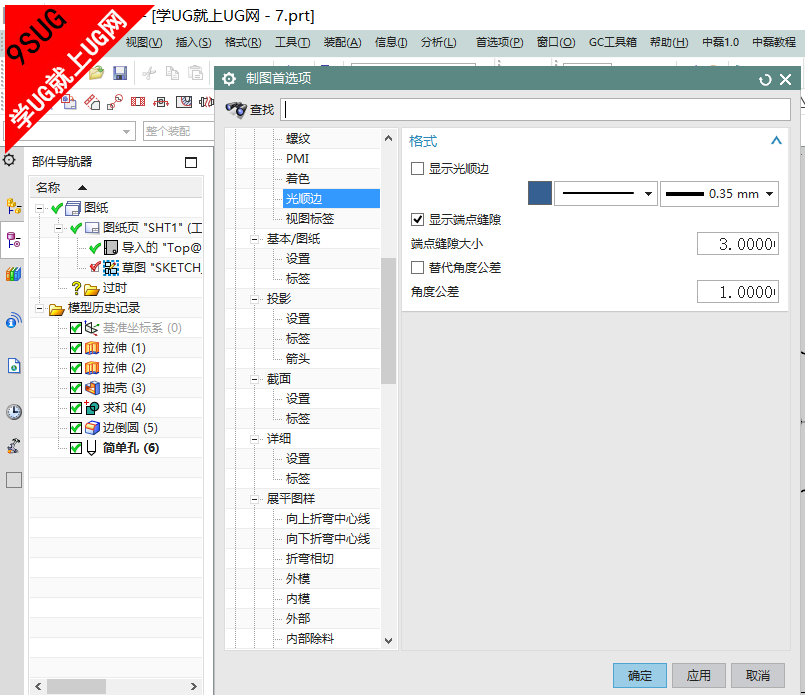
Task: Open the History clock sidebar icon
Action: point(14,412)
